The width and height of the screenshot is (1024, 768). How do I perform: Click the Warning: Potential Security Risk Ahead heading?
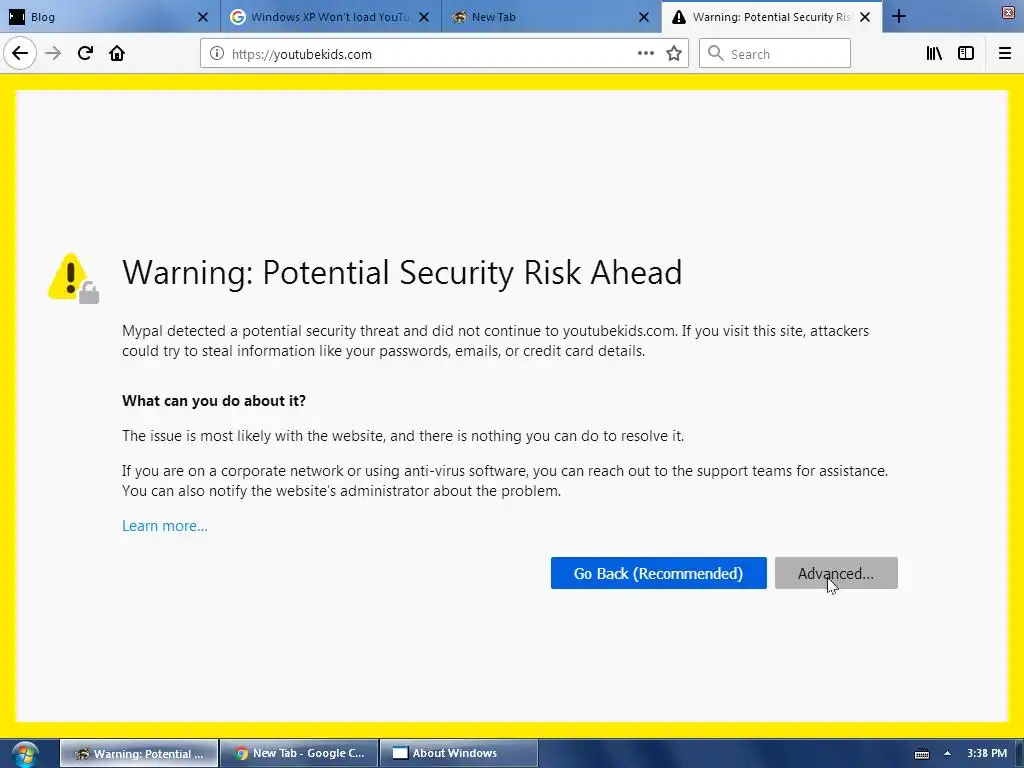(x=402, y=272)
